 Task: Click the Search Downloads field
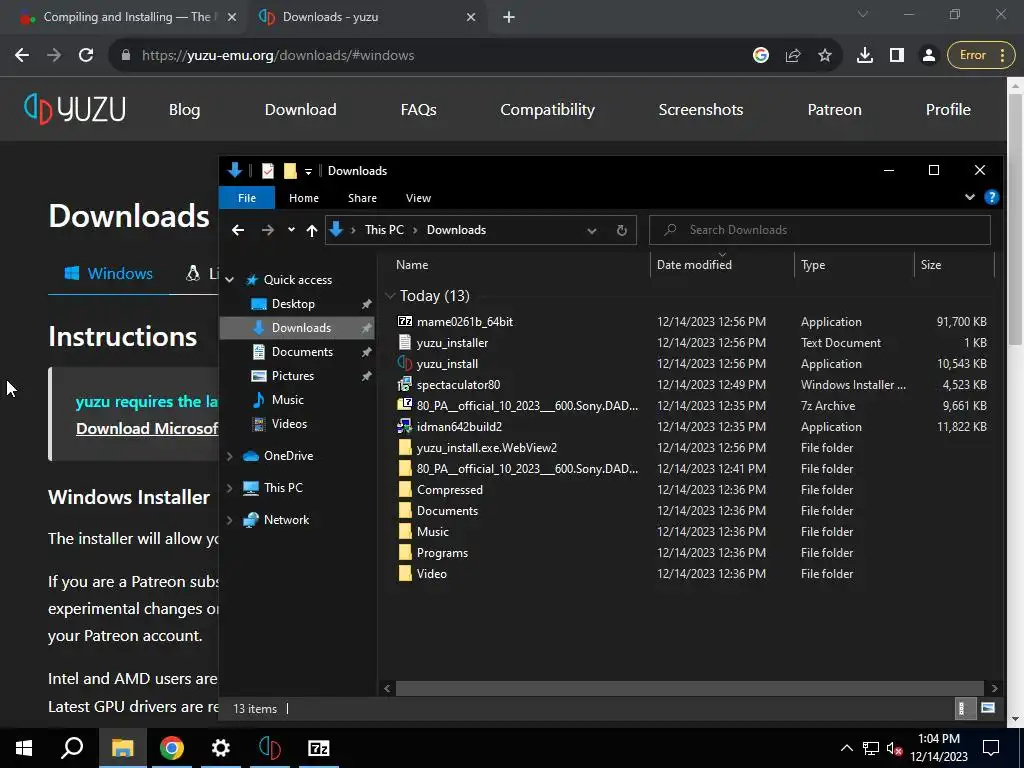point(820,230)
